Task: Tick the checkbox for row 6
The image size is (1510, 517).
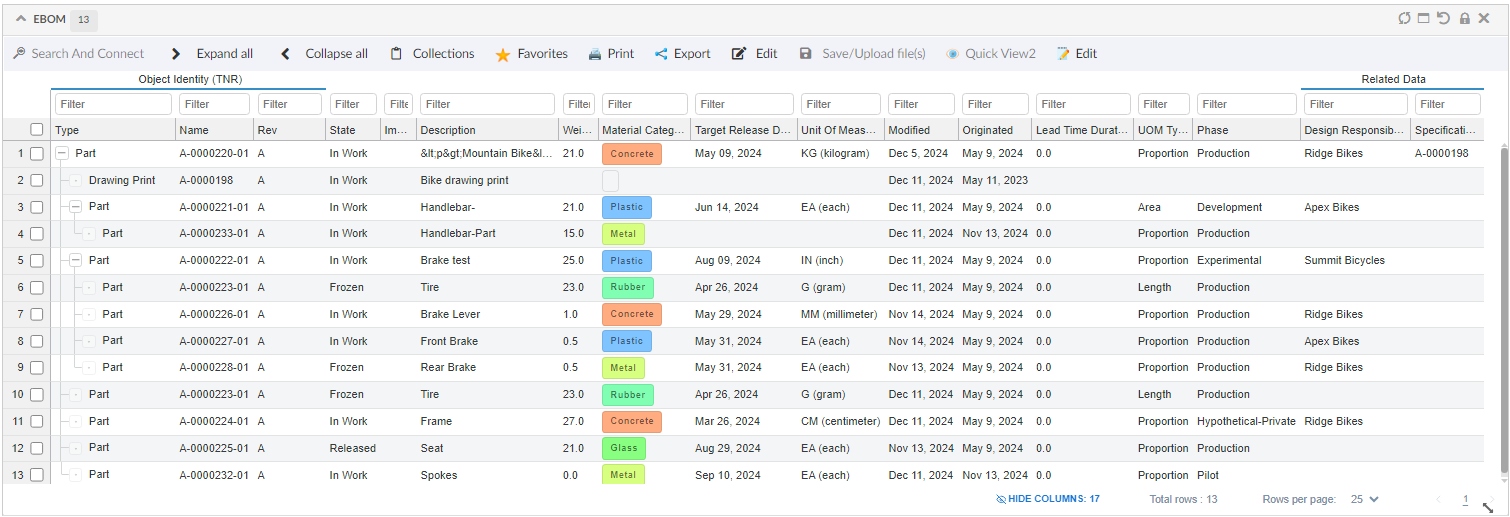Action: [x=37, y=287]
